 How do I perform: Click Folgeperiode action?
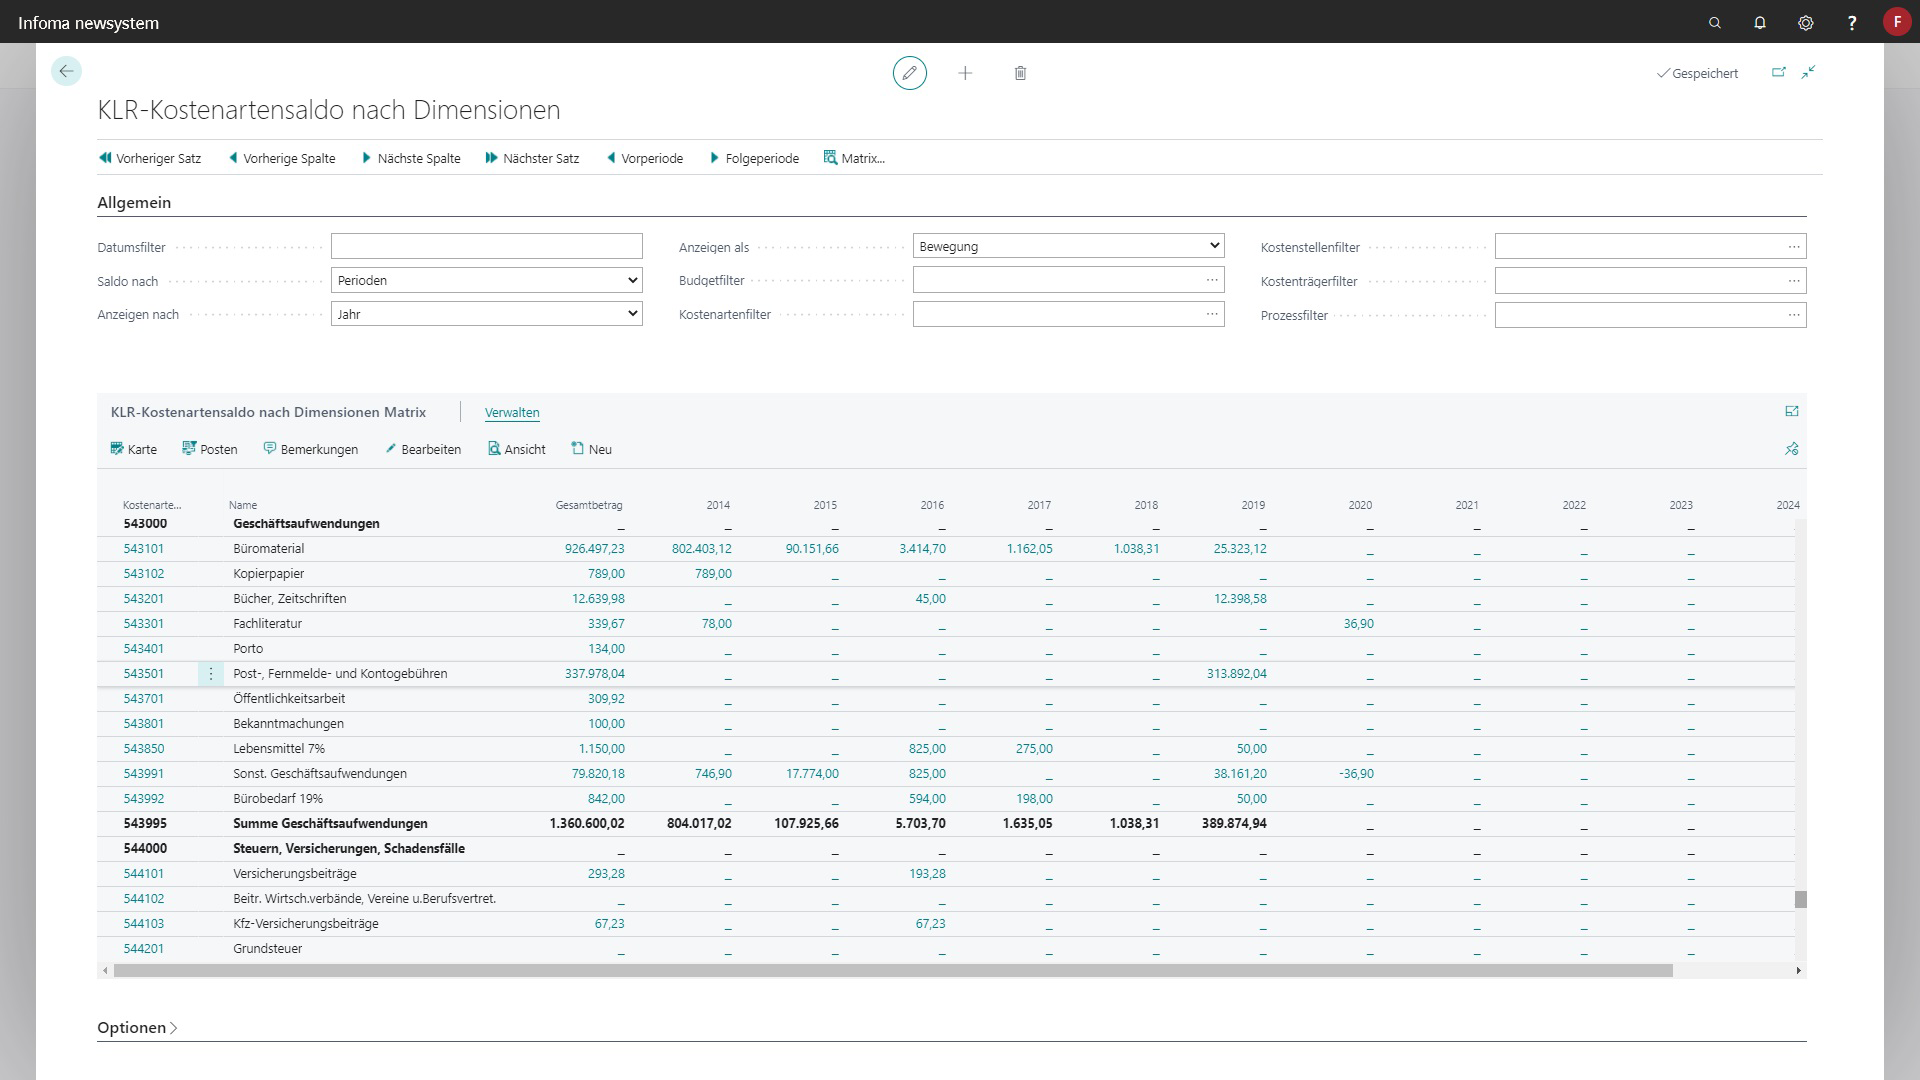tap(754, 158)
